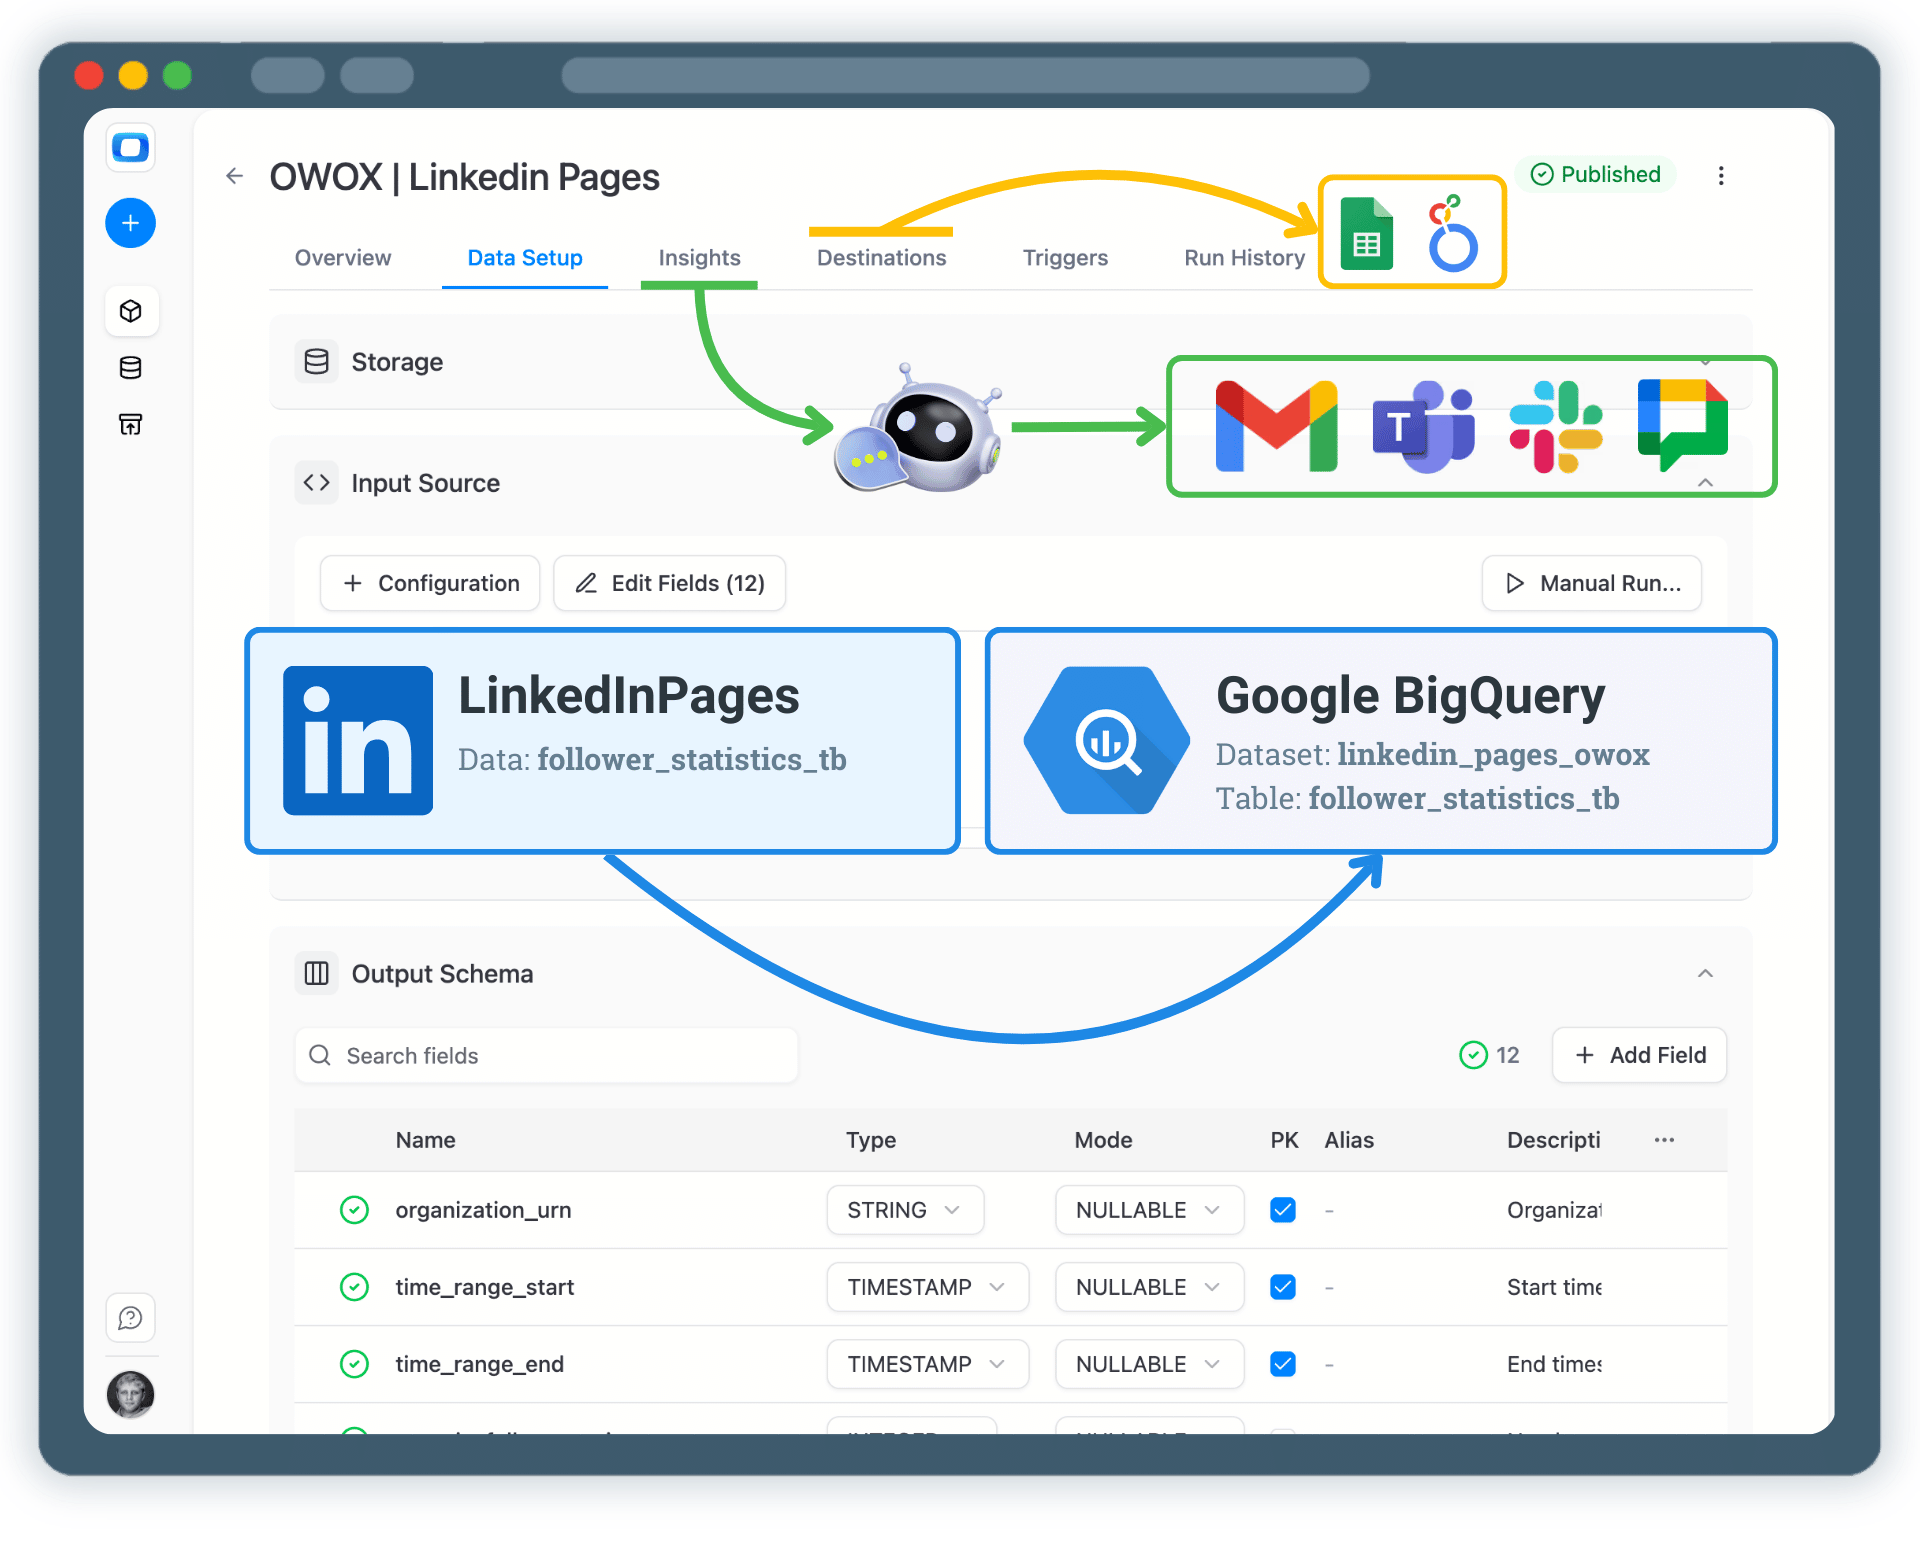The width and height of the screenshot is (1920, 1562).
Task: Select the LinkedInPages source card LinkedIn icon
Action: click(x=357, y=740)
